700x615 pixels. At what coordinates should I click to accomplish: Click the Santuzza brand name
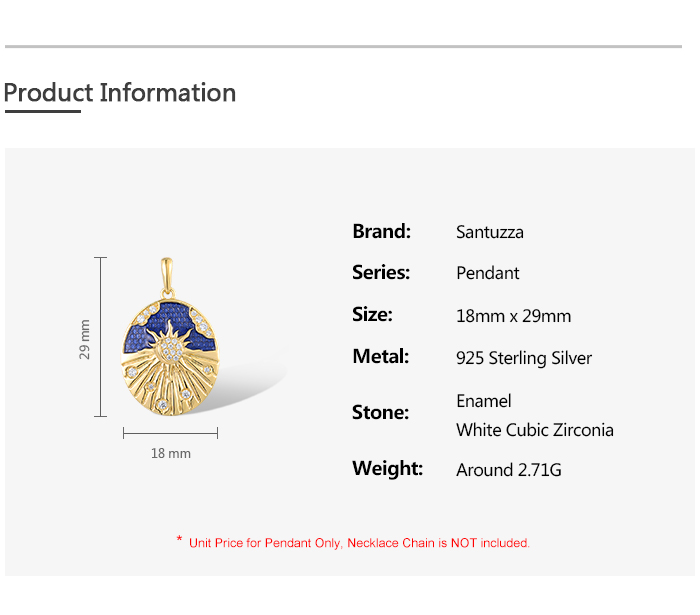tap(490, 232)
